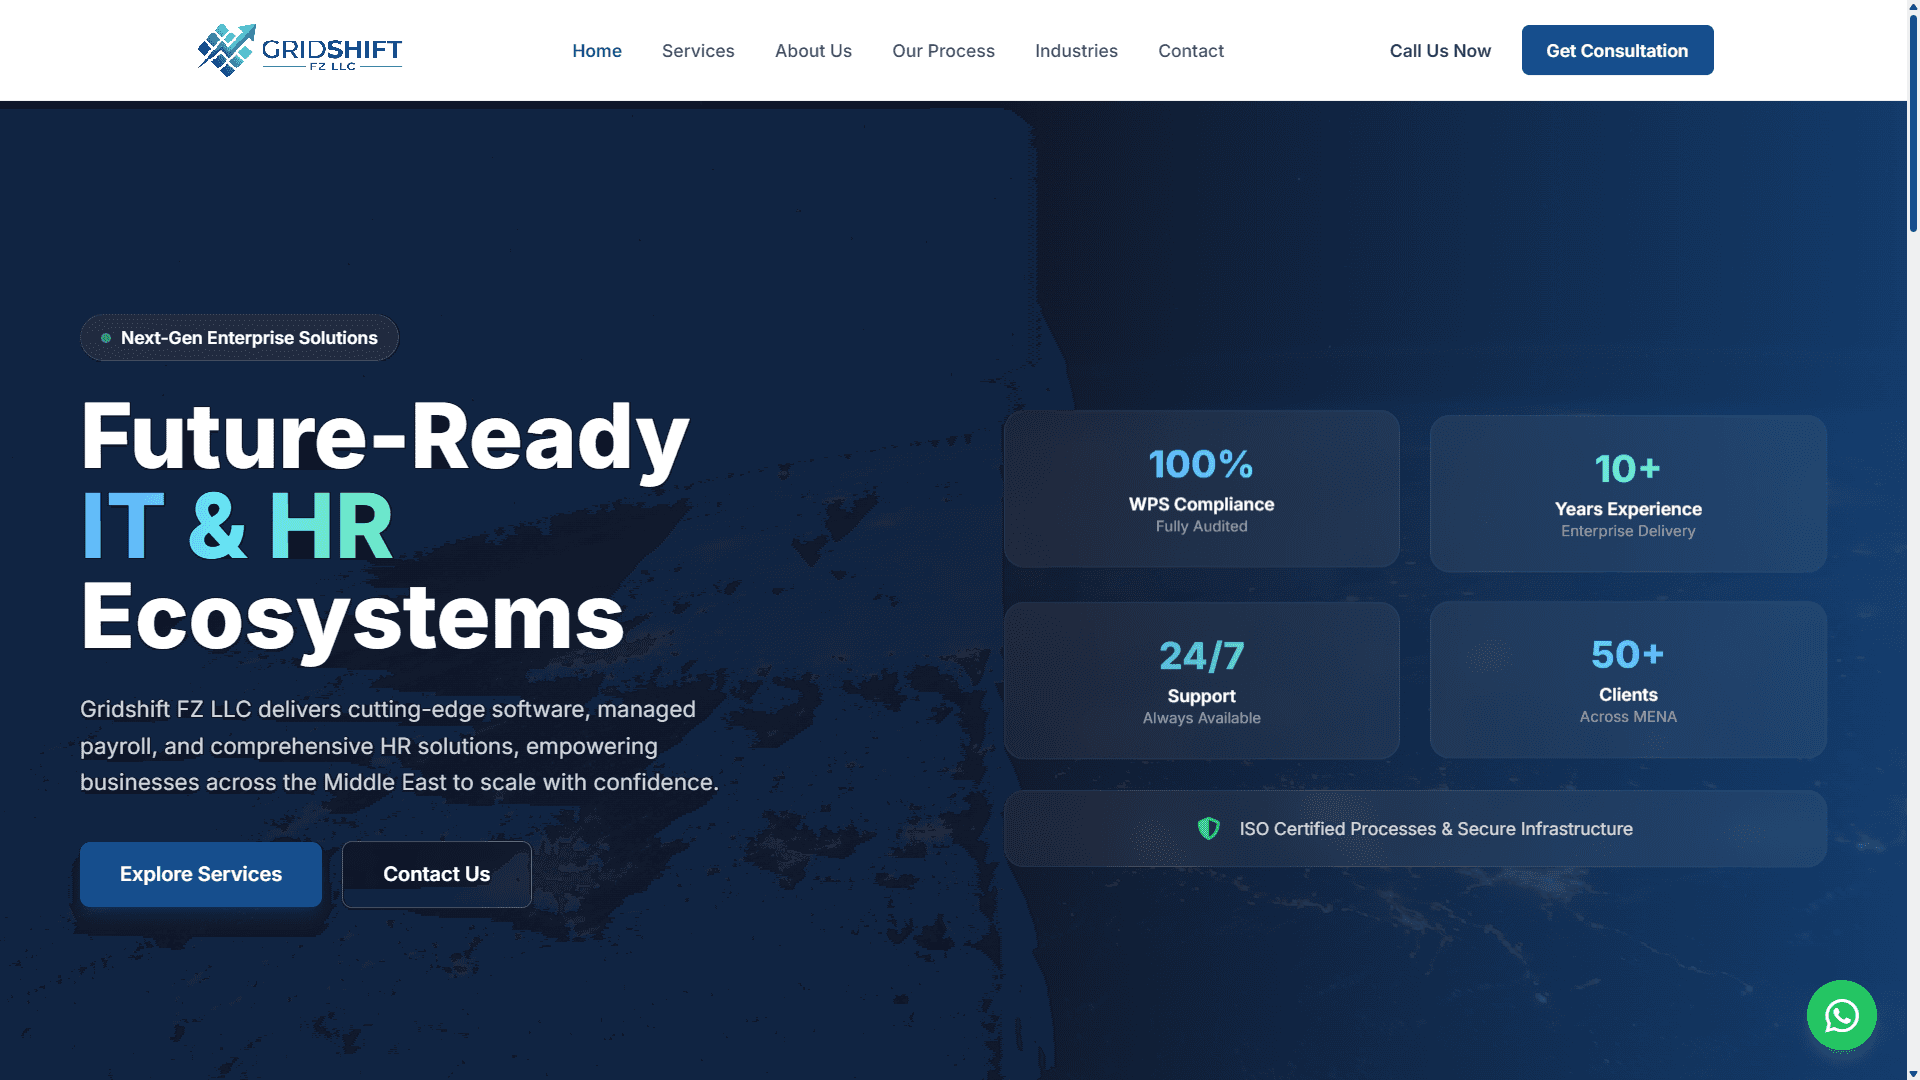The image size is (1920, 1080).
Task: Click the Get Consultation button
Action: pos(1617,50)
